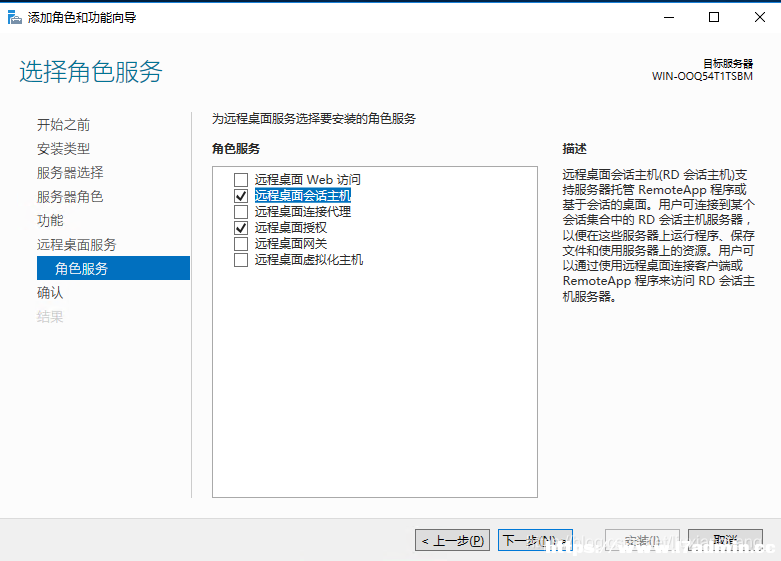The height and width of the screenshot is (561, 781).
Task: Select 远程桌面 Web 访问 label text
Action: 308,179
